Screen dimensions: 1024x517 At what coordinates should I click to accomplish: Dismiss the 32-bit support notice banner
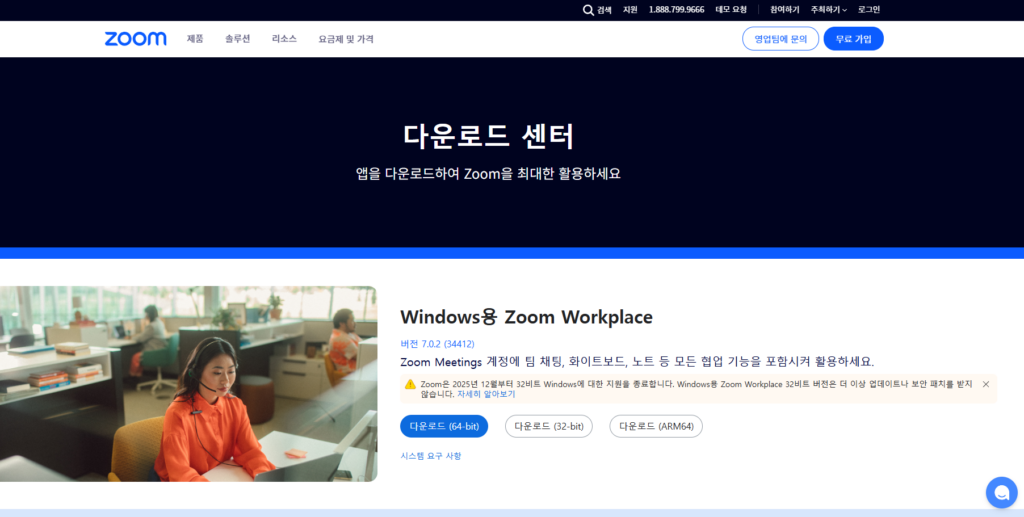[x=985, y=384]
